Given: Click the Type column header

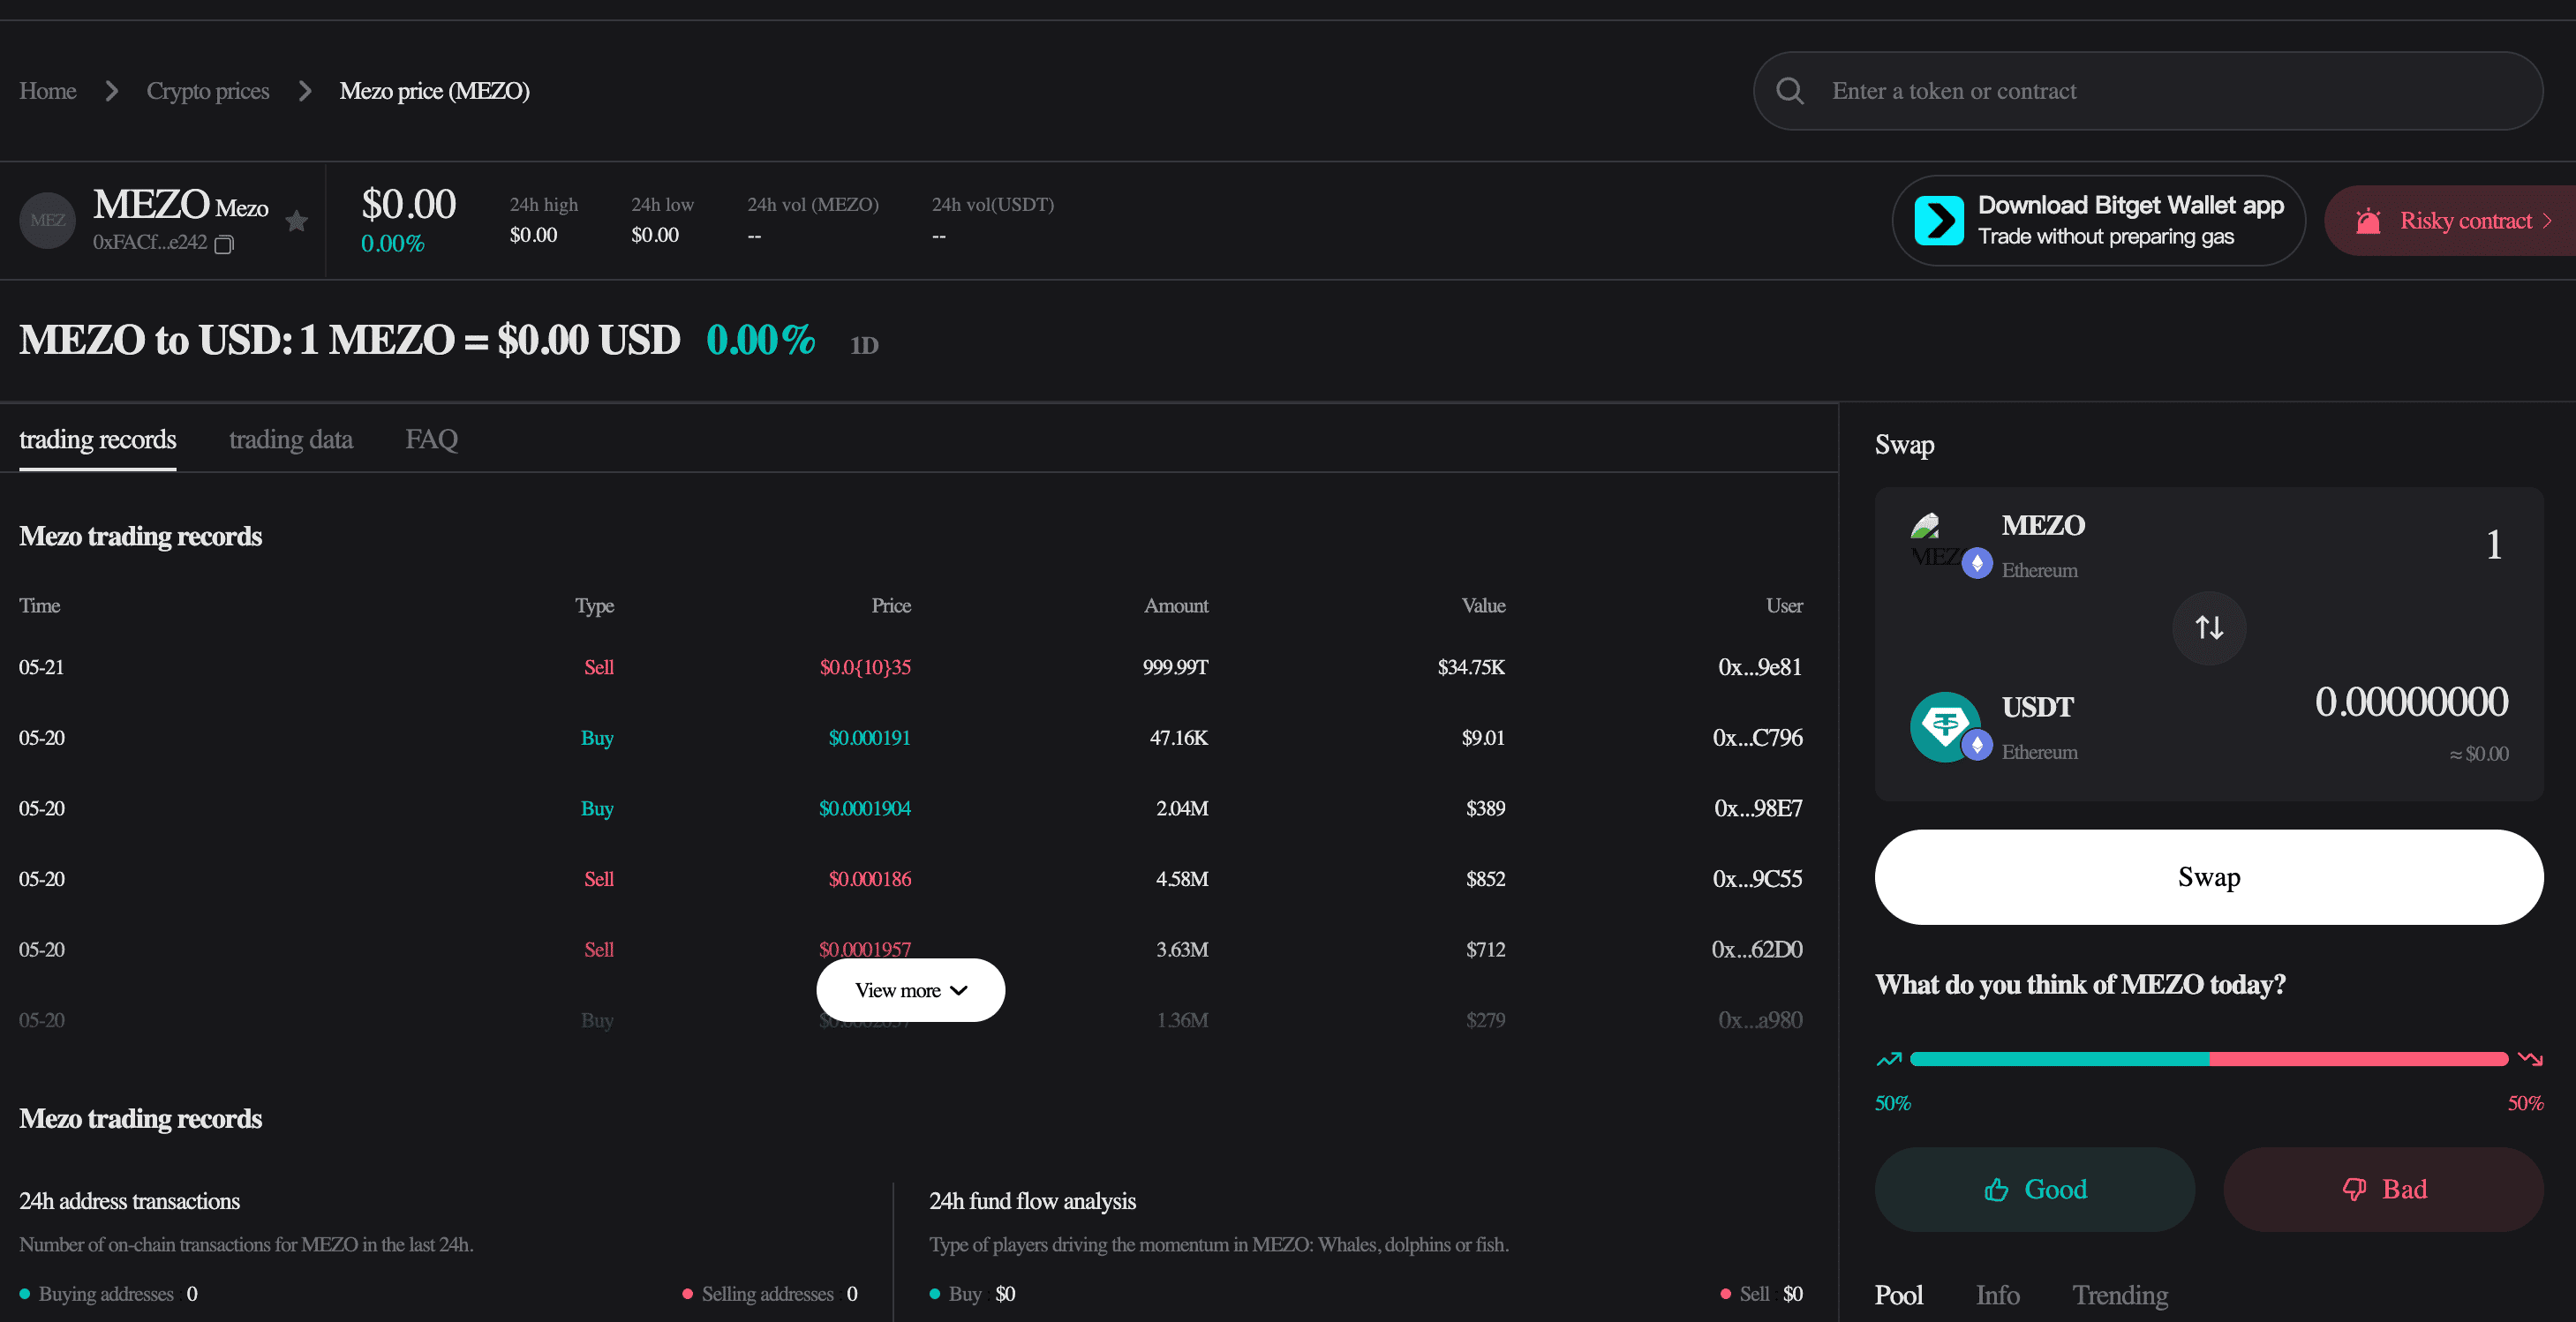Looking at the screenshot, I should point(594,606).
